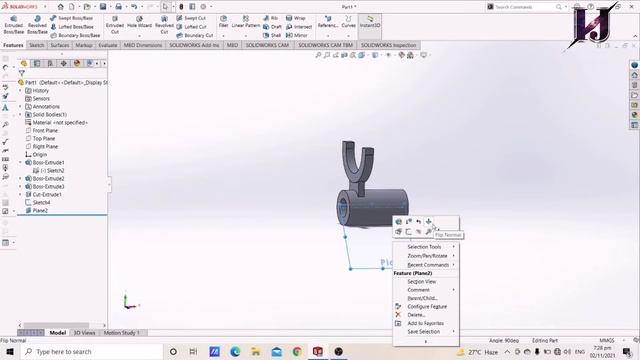
Task: Switch to SOLIDWORKS Inspection tab
Action: pos(388,45)
